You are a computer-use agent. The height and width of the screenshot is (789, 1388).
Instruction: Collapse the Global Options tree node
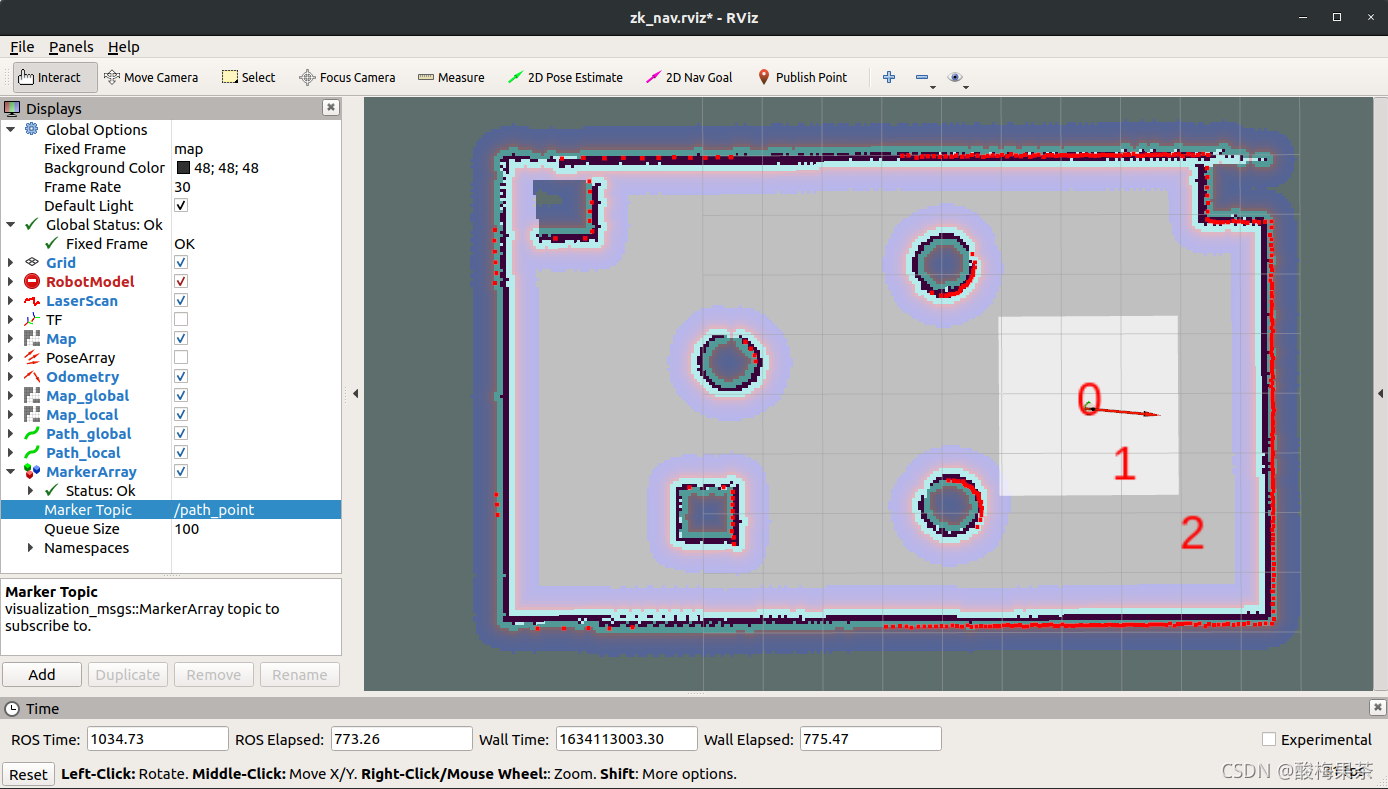[11, 129]
